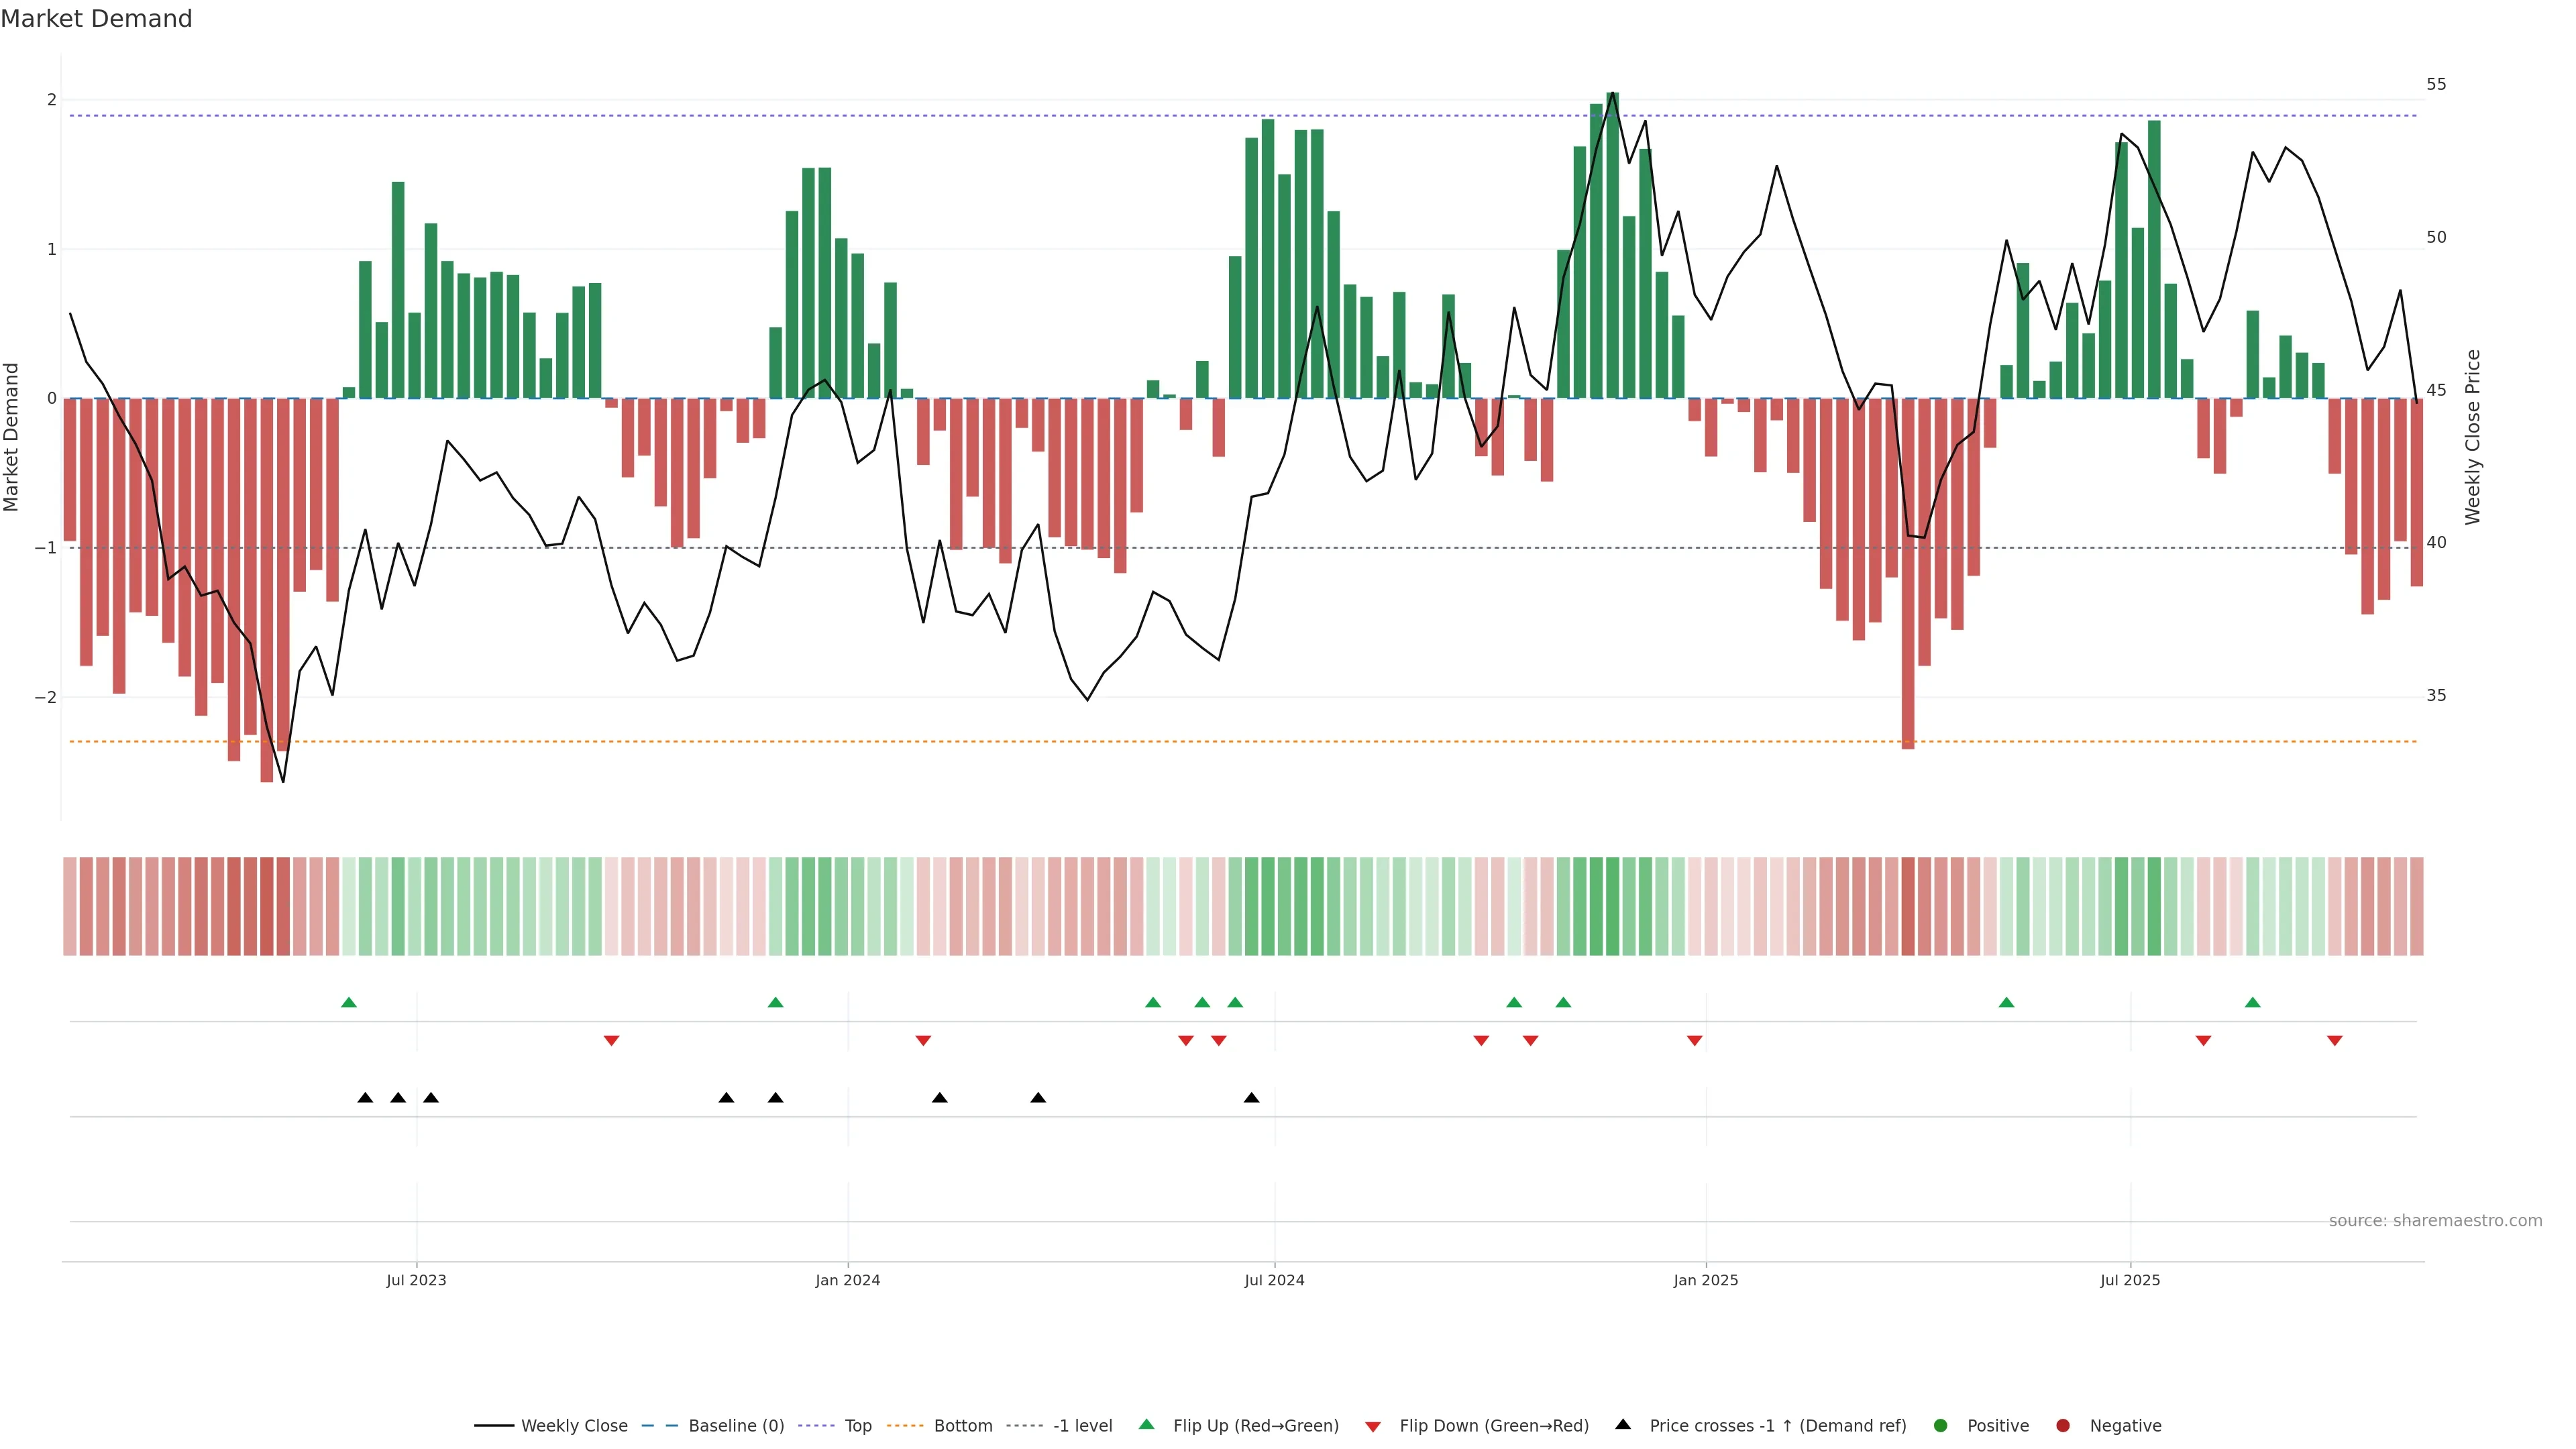Click the rightmost black price-cross triangle marker
The image size is (2576, 1449).
click(x=1251, y=1098)
